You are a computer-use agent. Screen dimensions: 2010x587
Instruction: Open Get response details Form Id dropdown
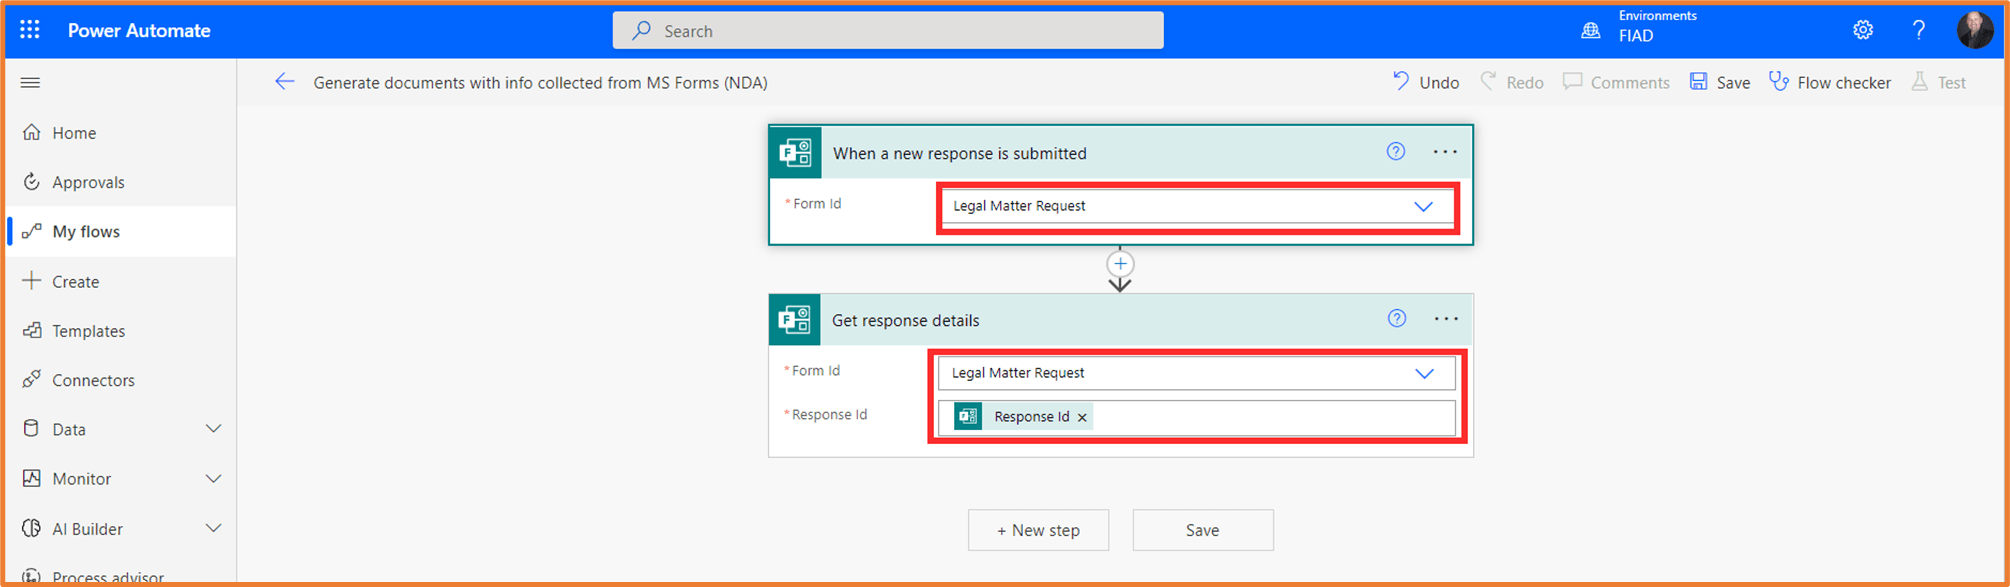tap(1196, 373)
